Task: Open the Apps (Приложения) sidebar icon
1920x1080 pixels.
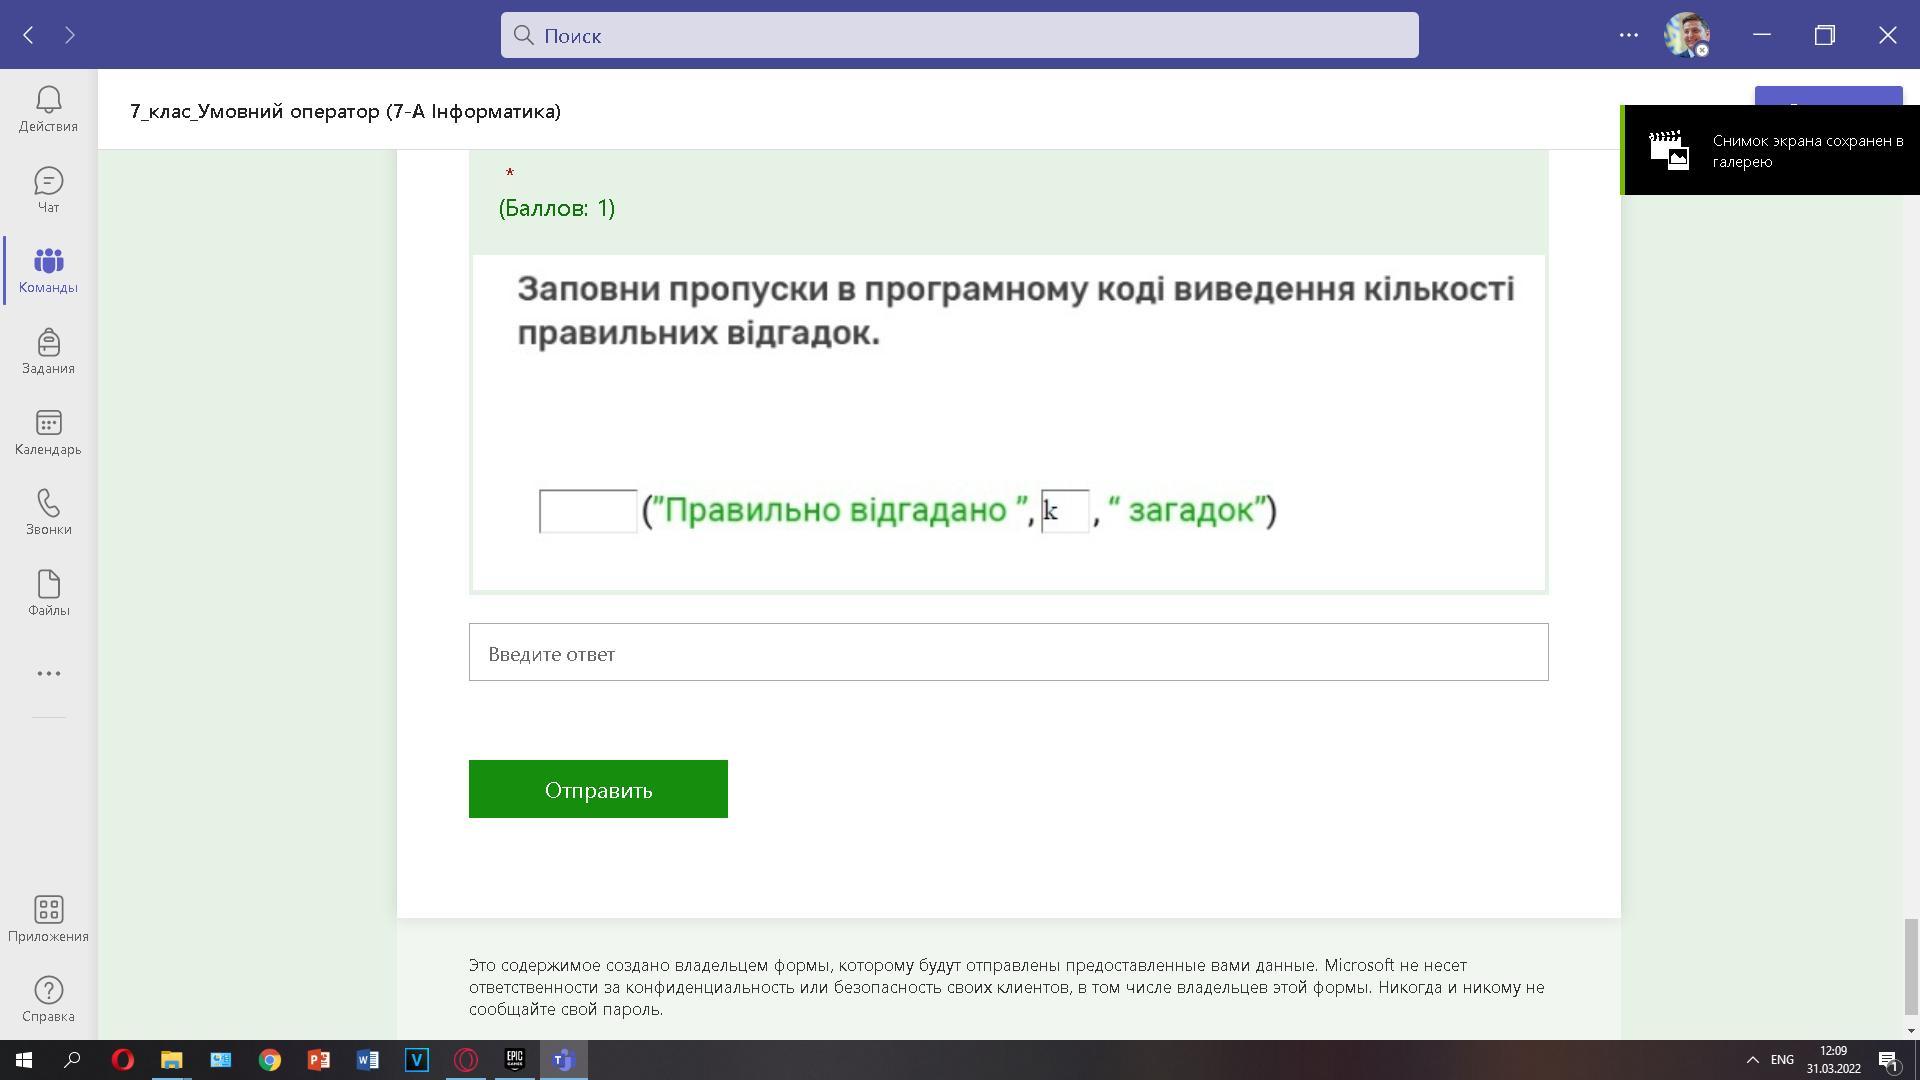Action: coord(48,919)
